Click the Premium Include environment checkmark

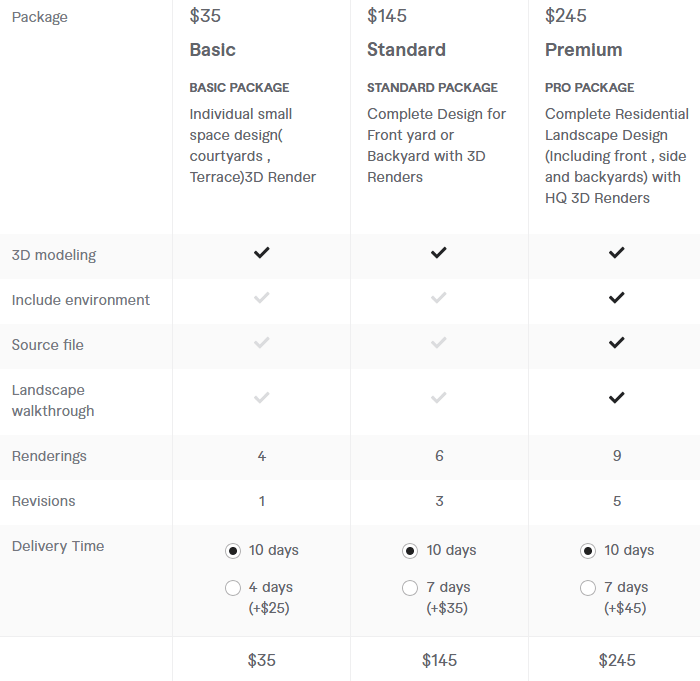pyautogui.click(x=617, y=298)
